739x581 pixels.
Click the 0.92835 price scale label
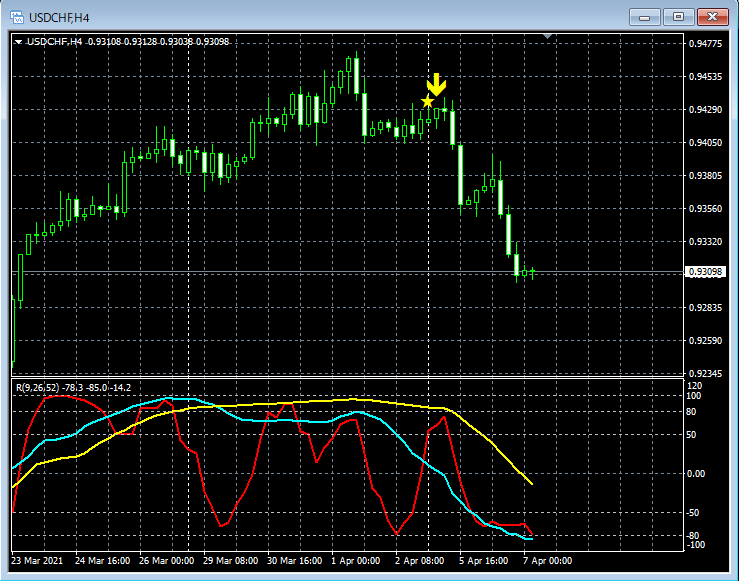click(x=705, y=308)
